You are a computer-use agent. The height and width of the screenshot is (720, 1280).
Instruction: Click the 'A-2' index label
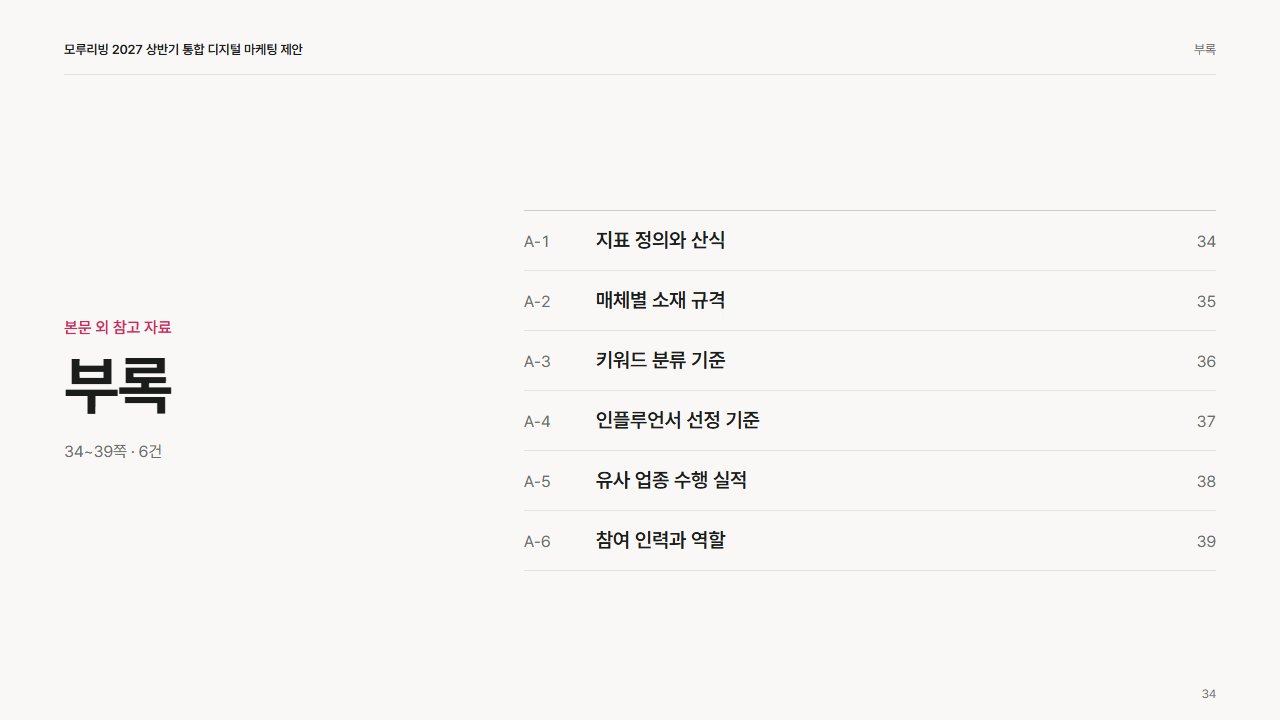537,301
